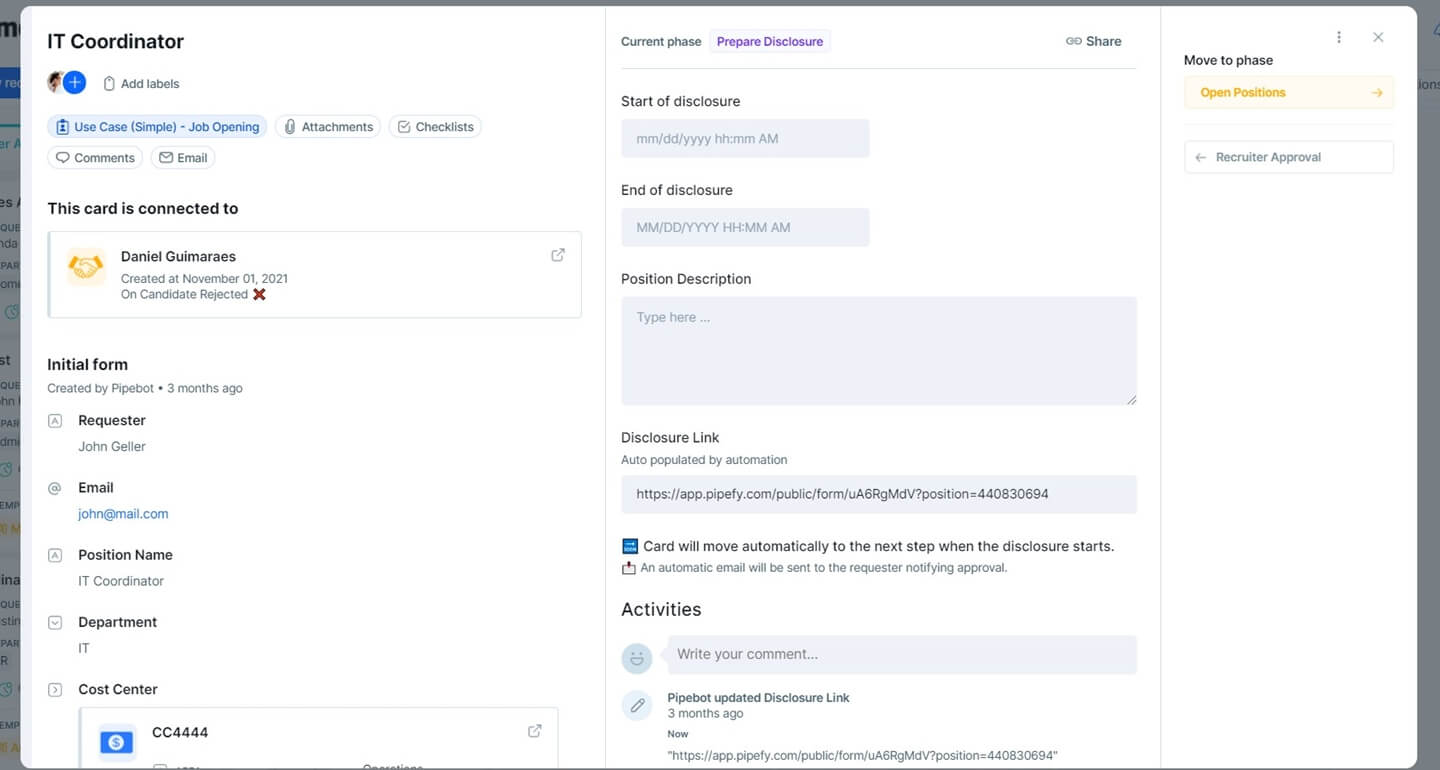Click the blue dollar cost center icon

tap(117, 743)
